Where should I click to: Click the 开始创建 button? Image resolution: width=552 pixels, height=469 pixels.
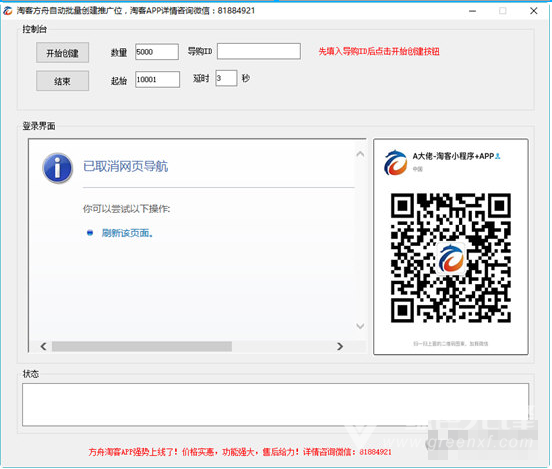pos(62,53)
